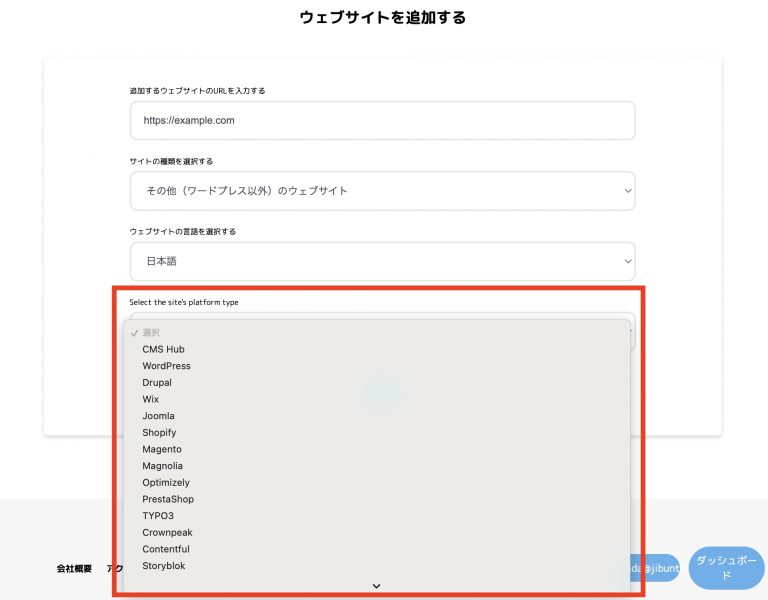Image resolution: width=768 pixels, height=600 pixels.
Task: Open the 会社概要 footer link
Action: point(74,569)
